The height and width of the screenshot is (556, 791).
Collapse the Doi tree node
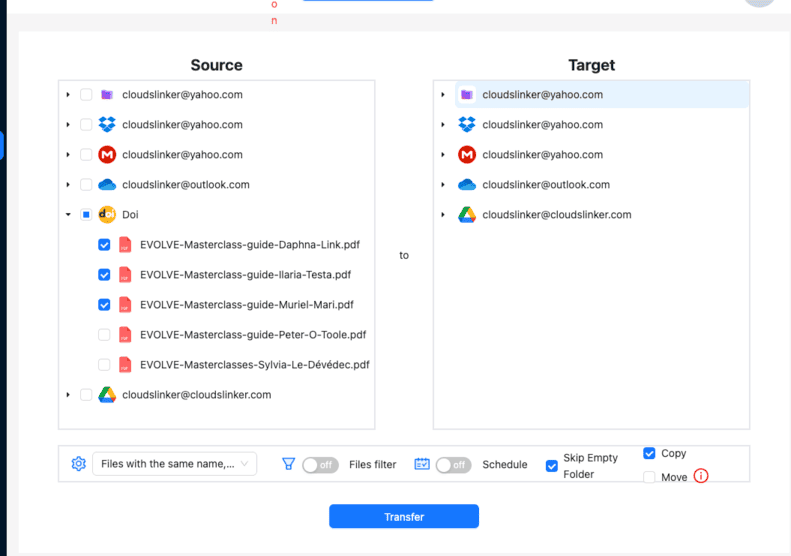(68, 214)
